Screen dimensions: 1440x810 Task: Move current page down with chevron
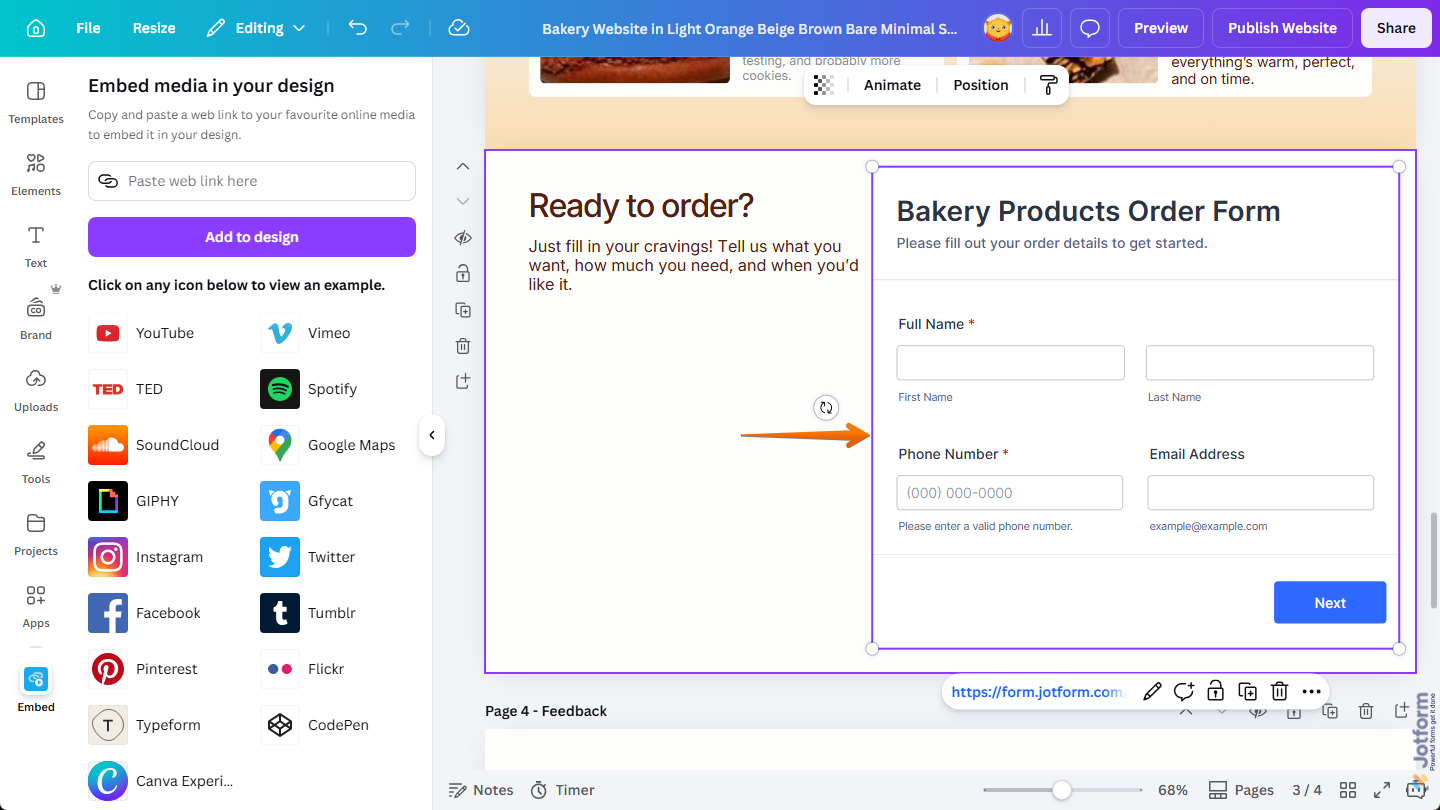(x=462, y=202)
